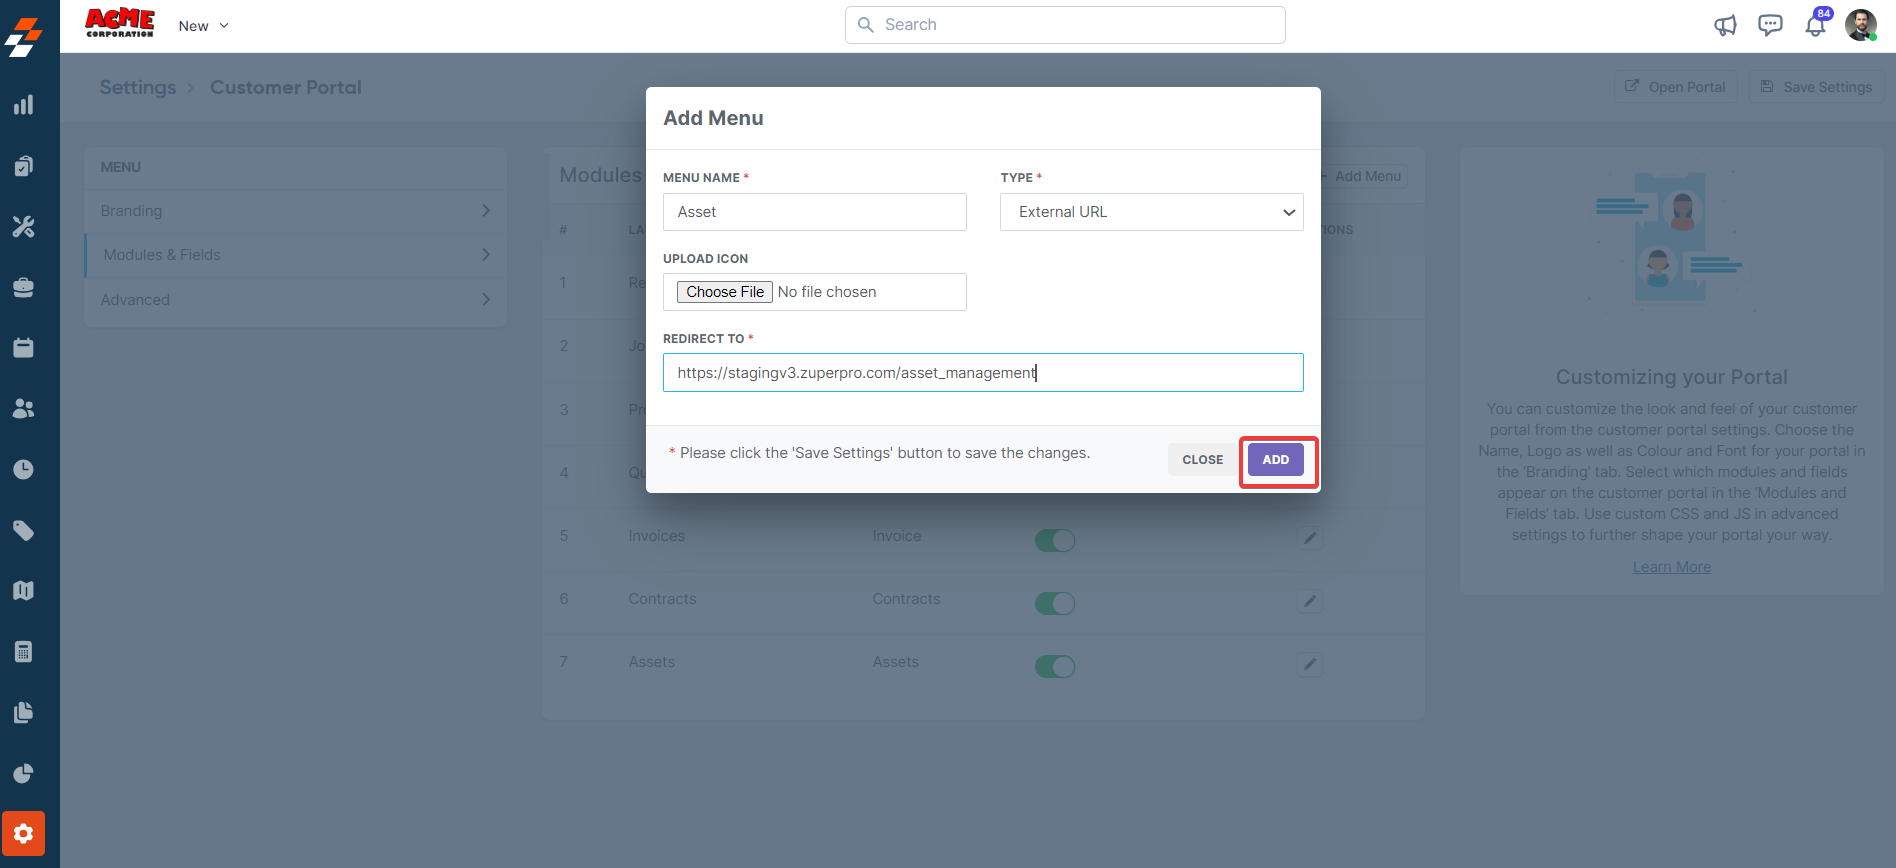Click the megaphone announcements icon
This screenshot has width=1896, height=868.
click(1725, 26)
